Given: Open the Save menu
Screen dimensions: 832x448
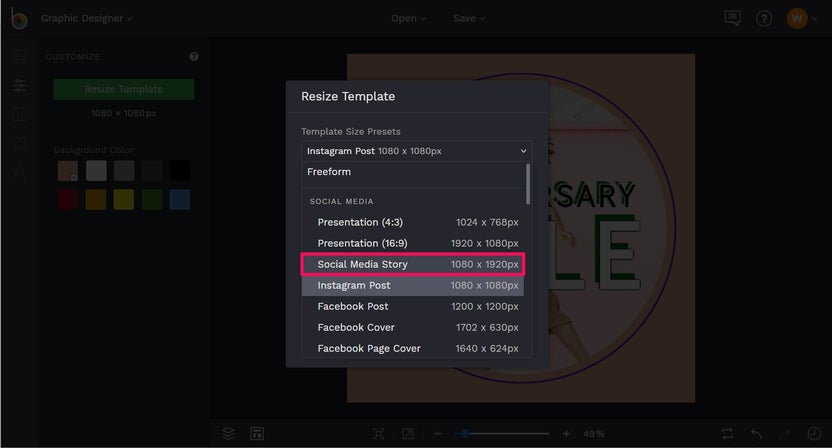Looking at the screenshot, I should (x=469, y=19).
